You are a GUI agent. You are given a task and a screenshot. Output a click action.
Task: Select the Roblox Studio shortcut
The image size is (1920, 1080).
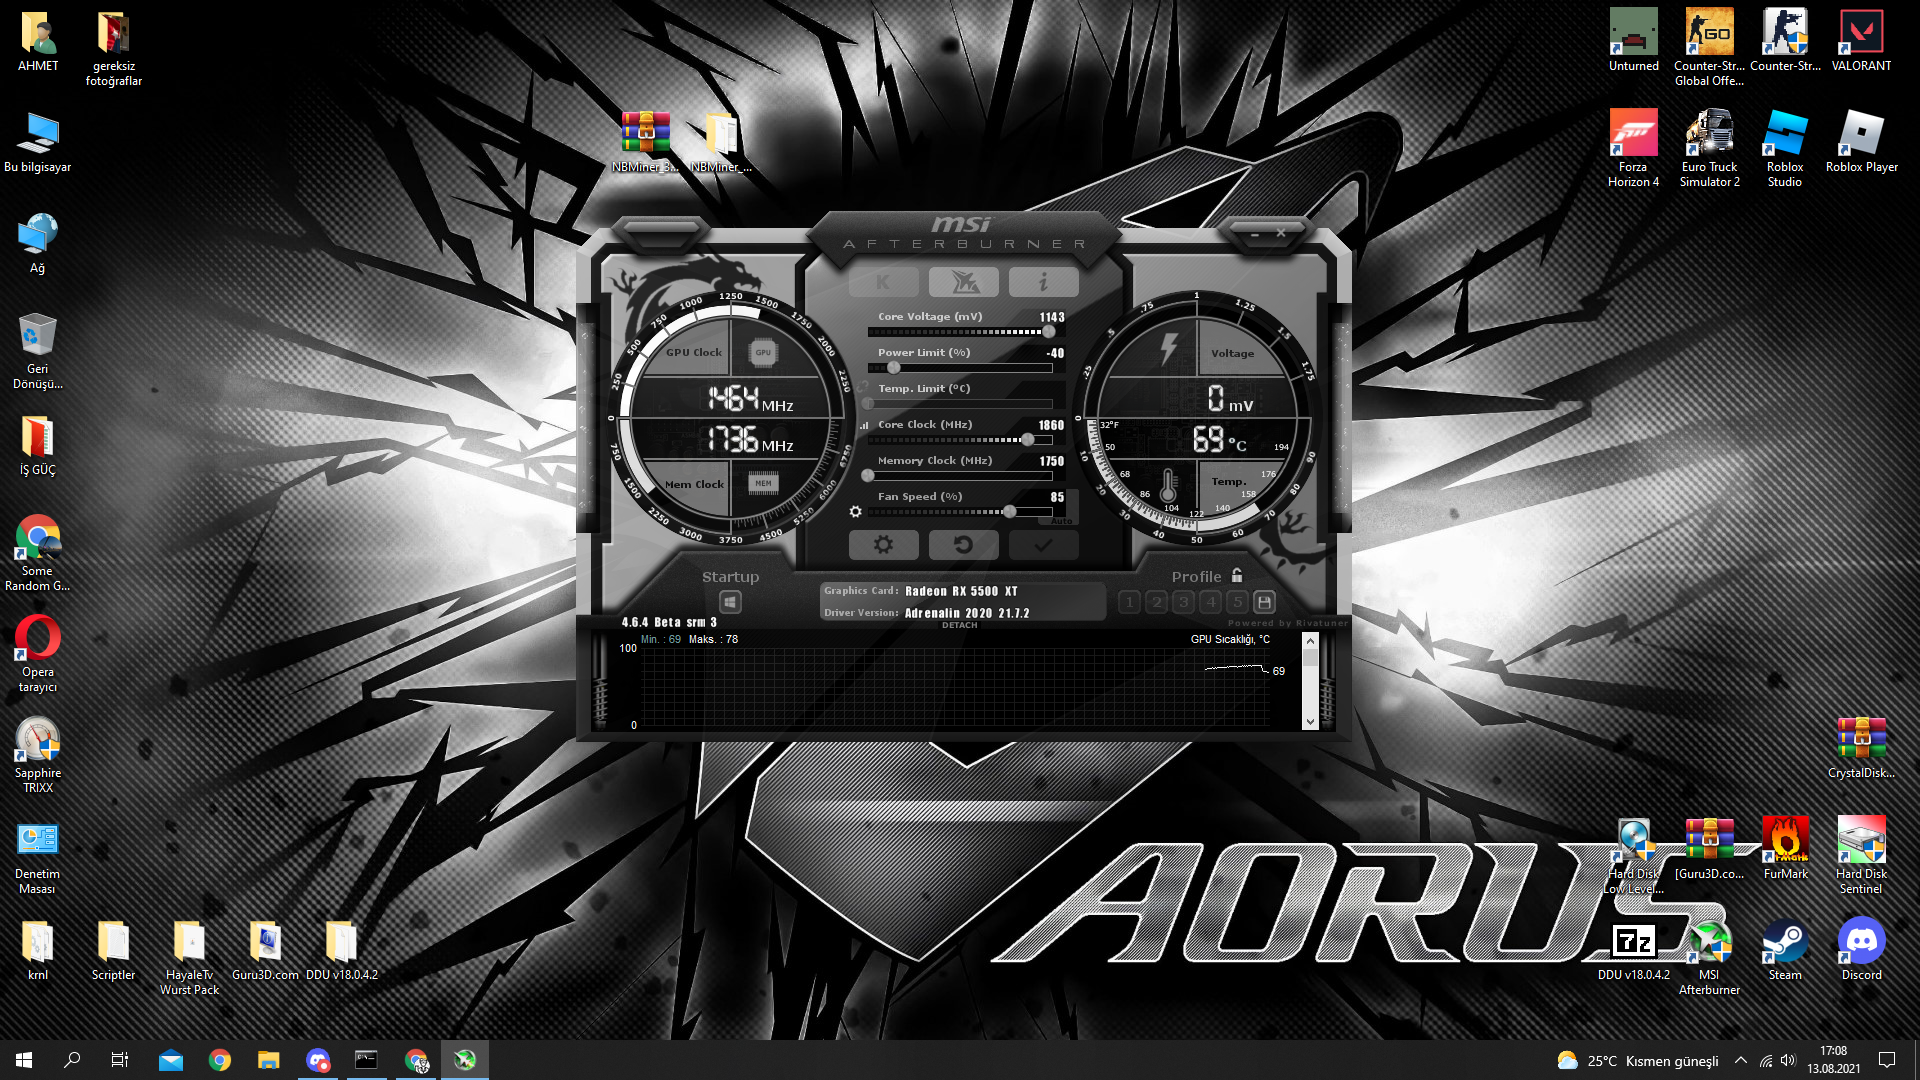tap(1785, 149)
